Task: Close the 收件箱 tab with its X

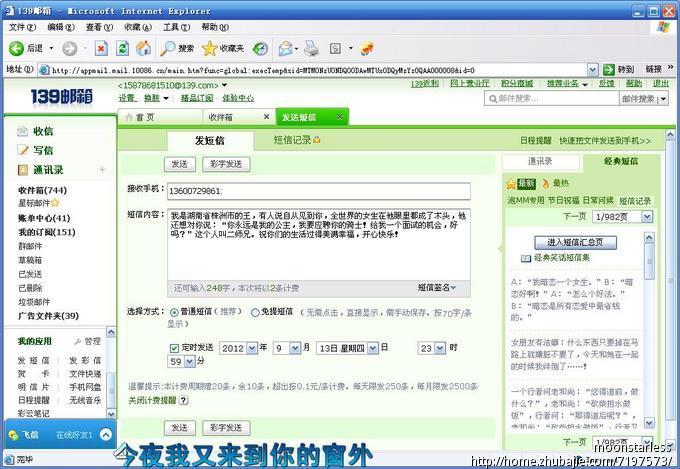Action: (x=266, y=117)
